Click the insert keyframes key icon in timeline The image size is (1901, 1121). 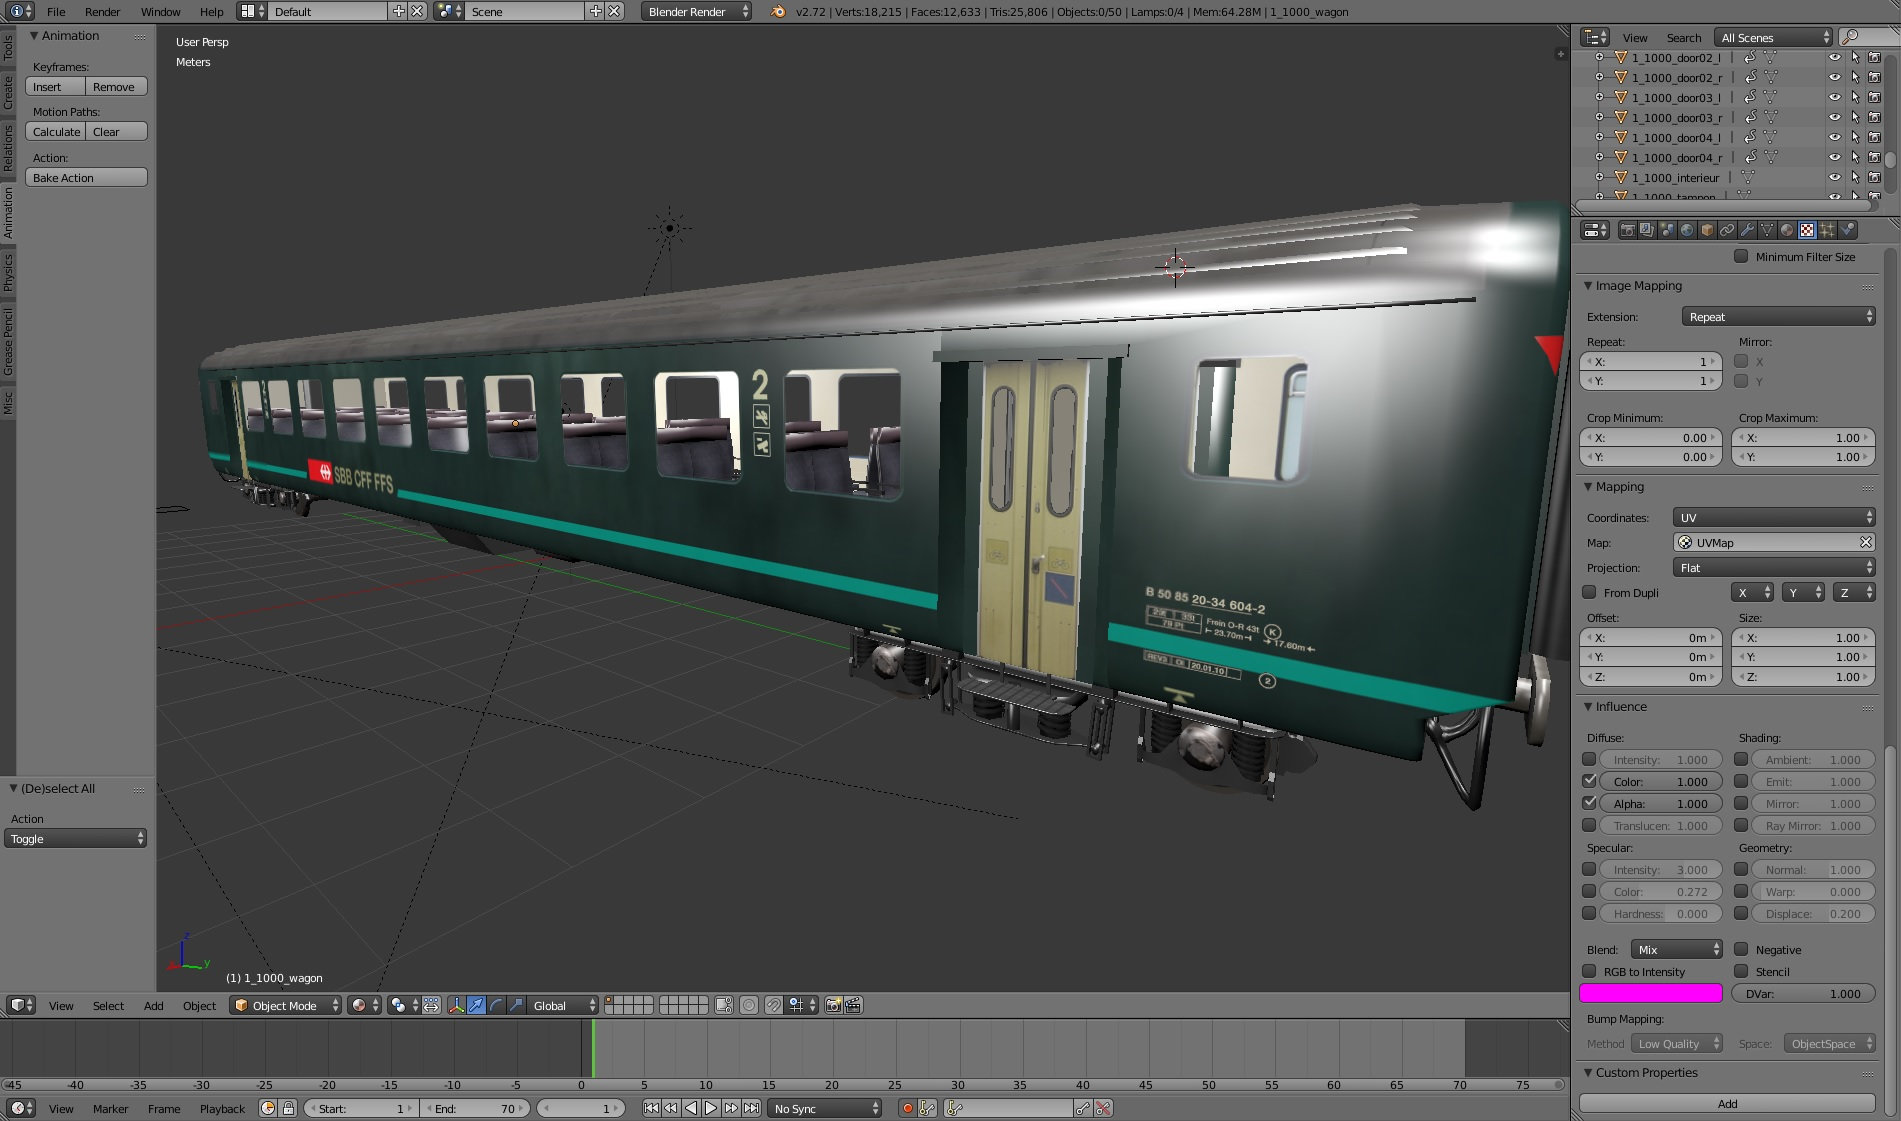point(1083,1108)
